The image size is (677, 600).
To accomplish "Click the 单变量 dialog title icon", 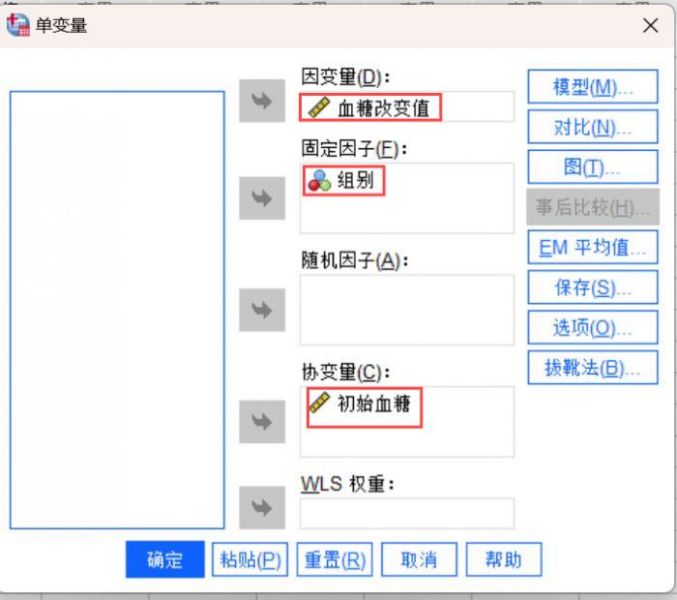I will 18,25.
